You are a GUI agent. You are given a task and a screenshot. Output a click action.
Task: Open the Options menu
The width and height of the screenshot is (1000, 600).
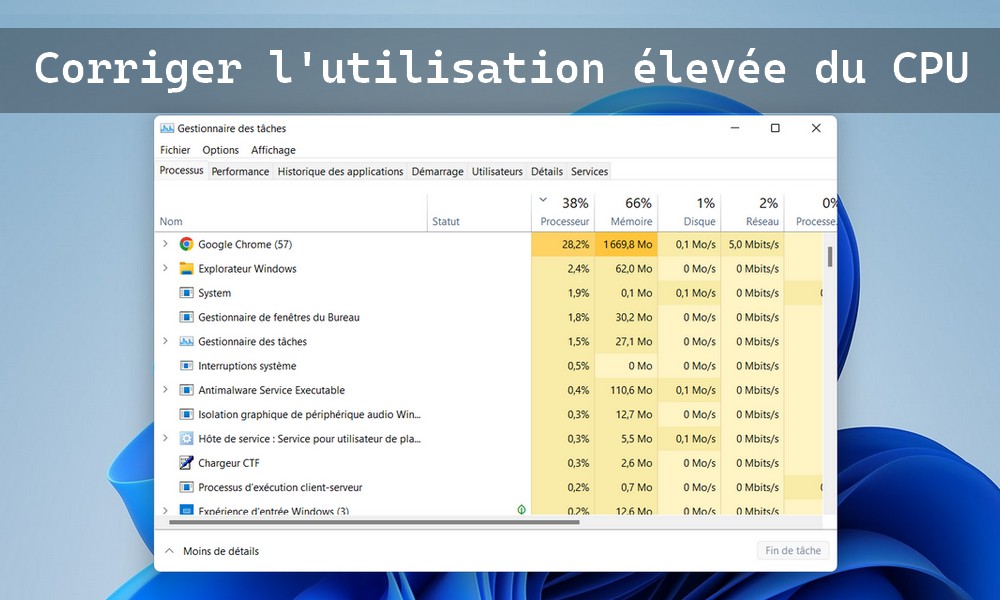[x=220, y=149]
